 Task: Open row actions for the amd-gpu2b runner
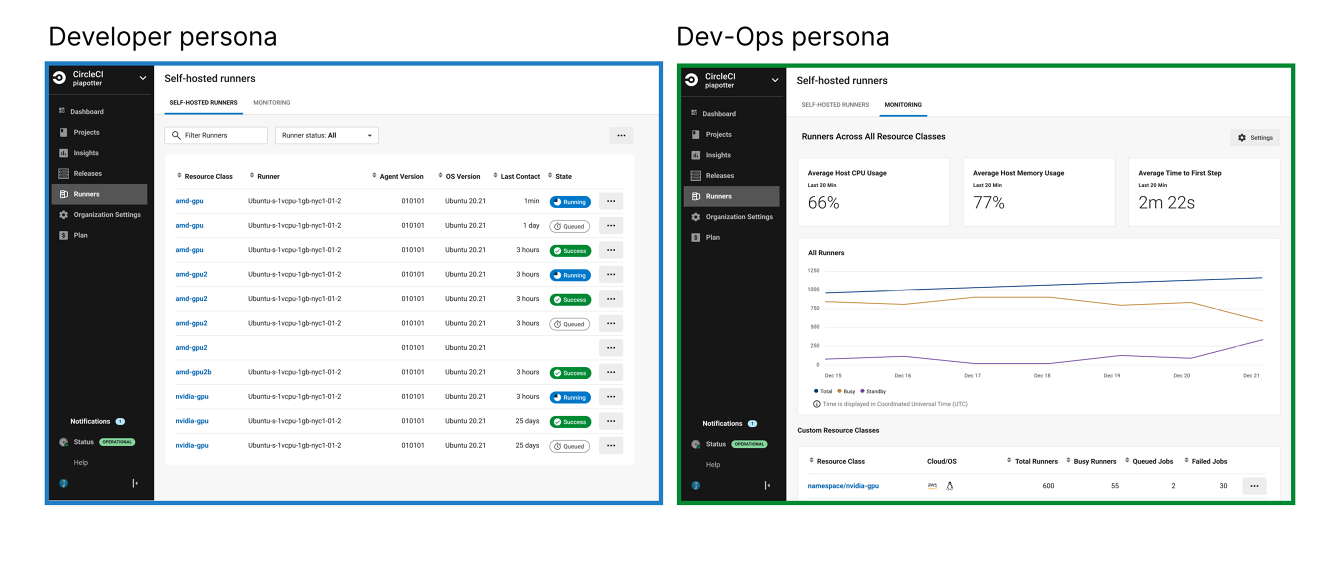(x=611, y=372)
